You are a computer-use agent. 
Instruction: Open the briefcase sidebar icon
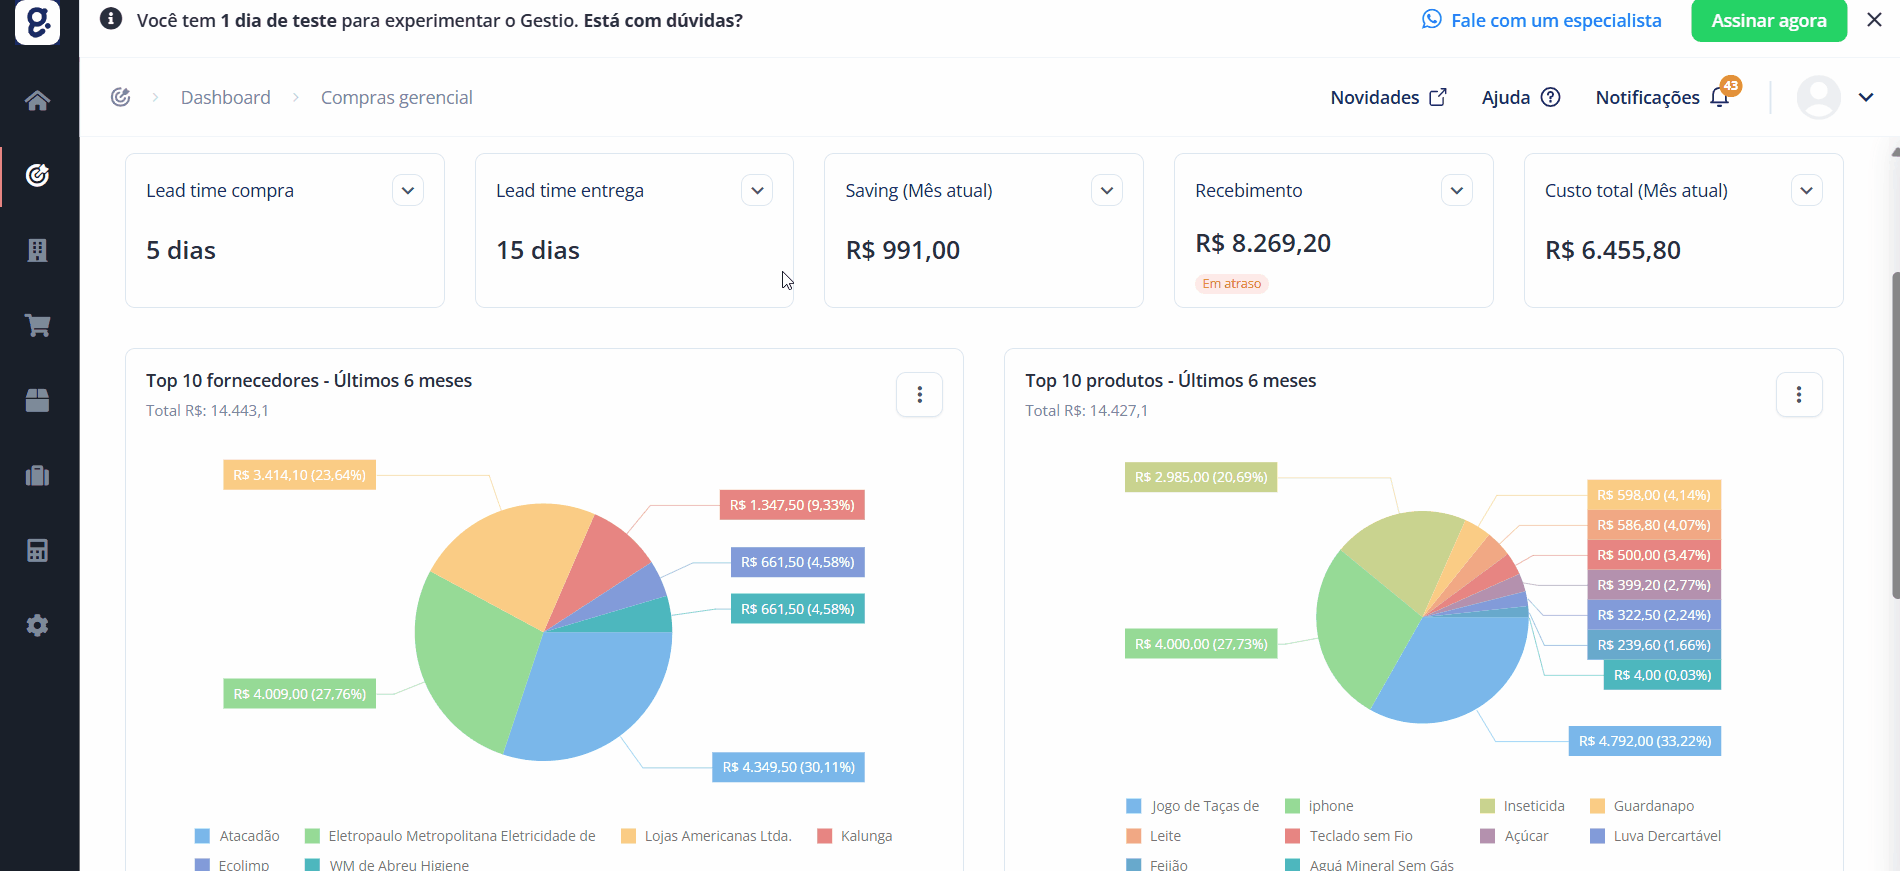[x=37, y=475]
